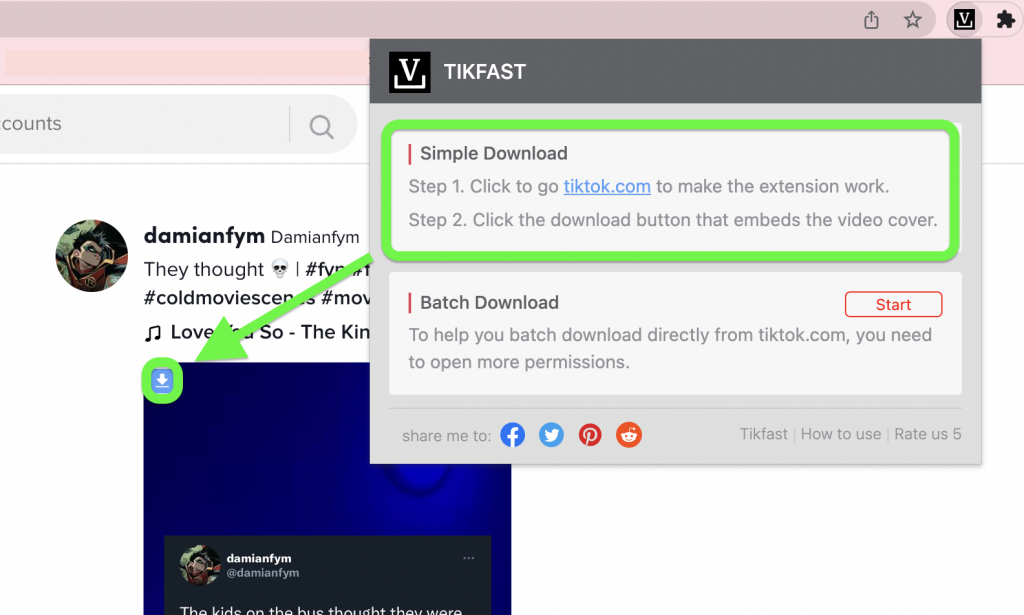The image size is (1024, 615).
Task: Click the Rate us 5 link
Action: click(x=927, y=434)
